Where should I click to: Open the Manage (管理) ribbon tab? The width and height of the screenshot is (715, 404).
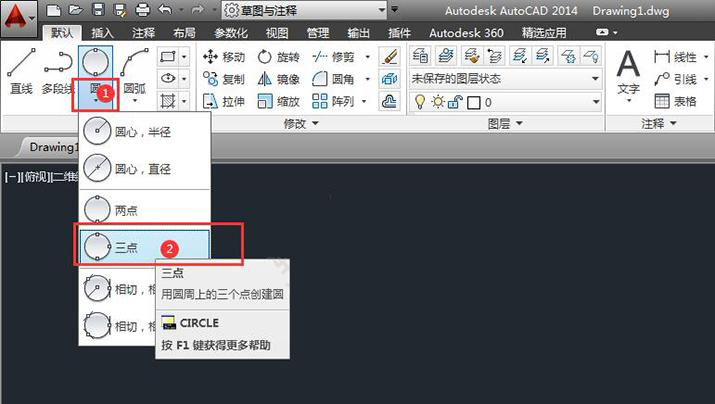tap(318, 33)
